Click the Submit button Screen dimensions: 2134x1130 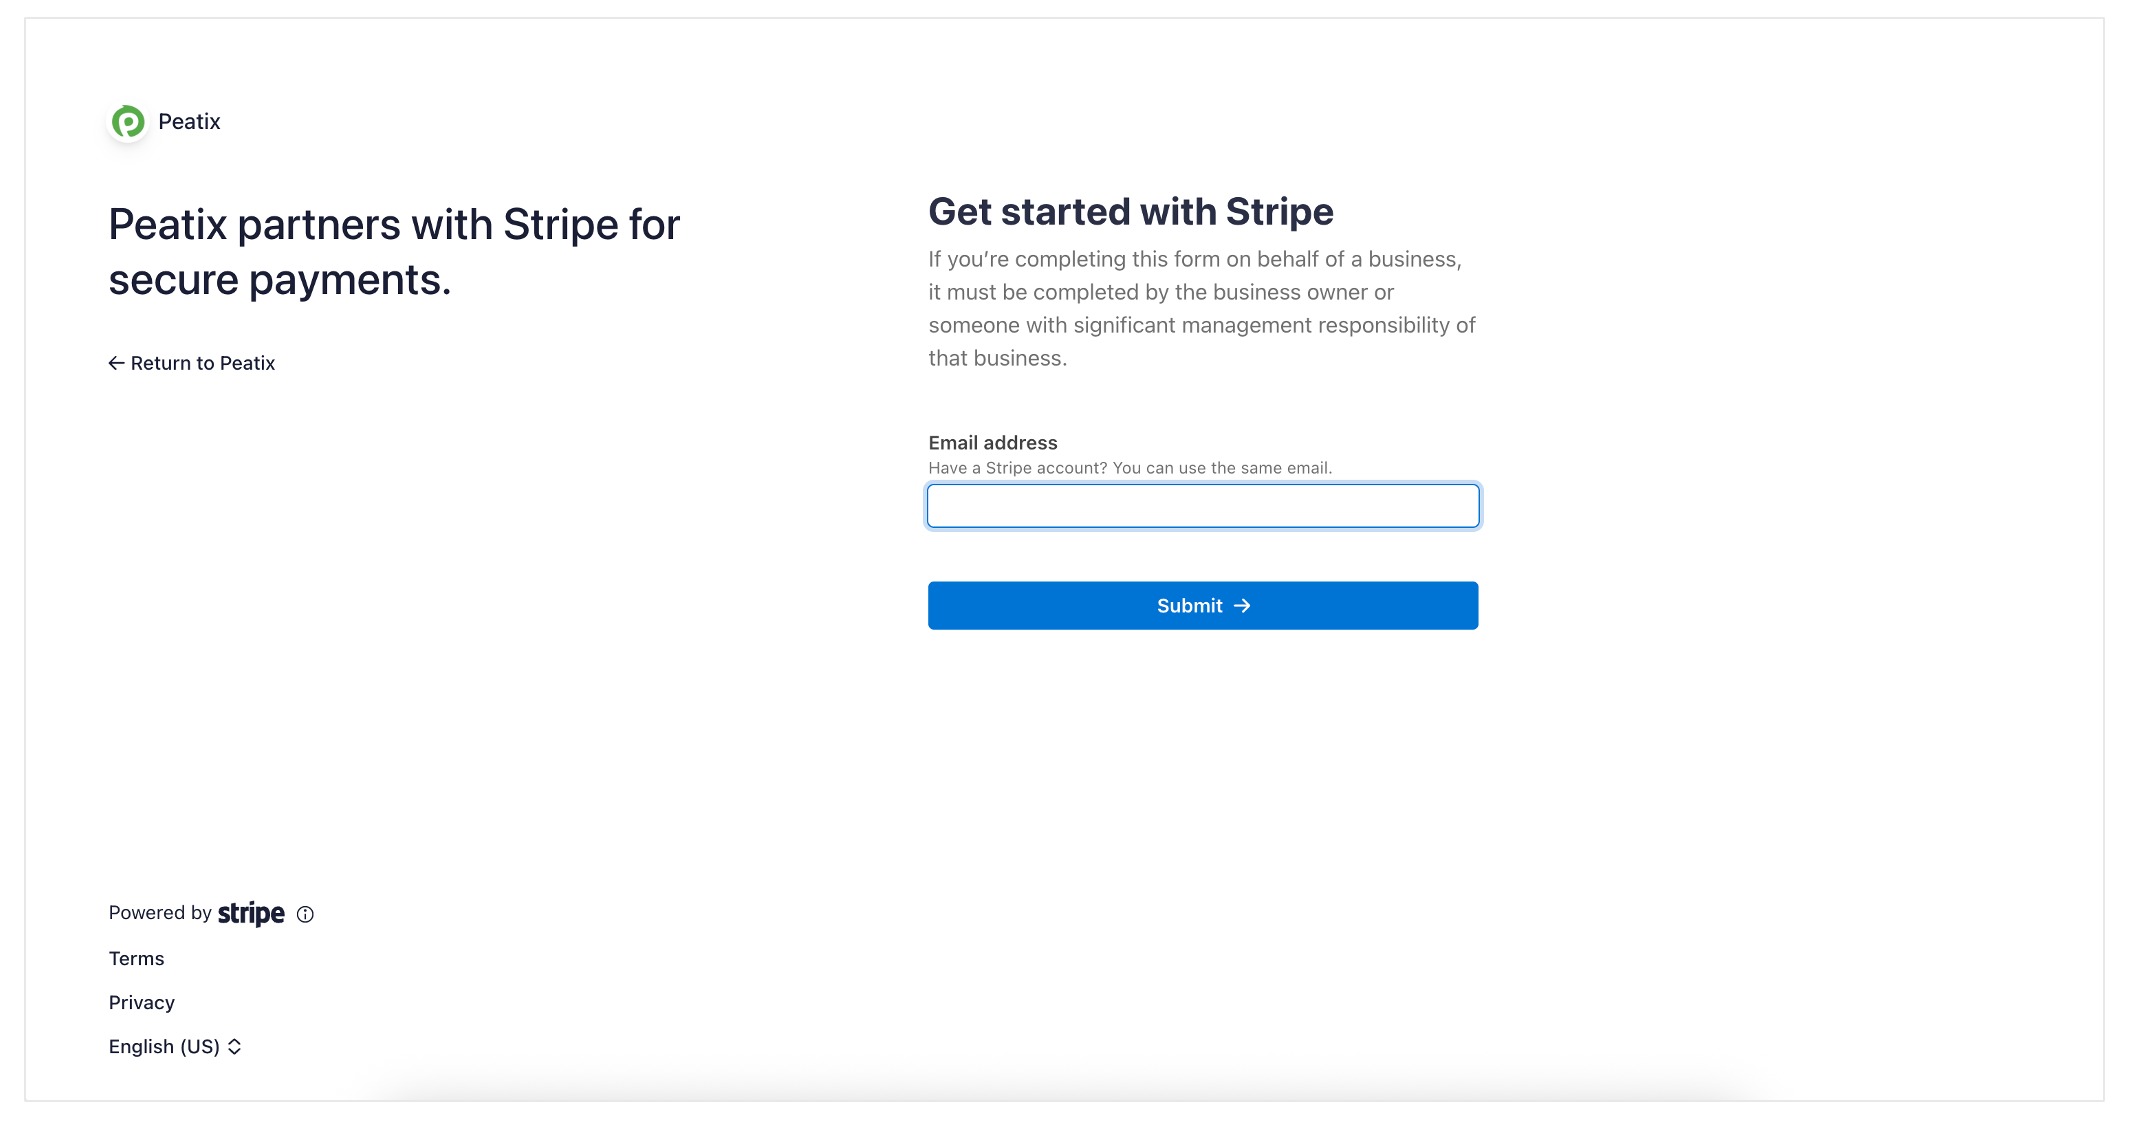[1203, 606]
